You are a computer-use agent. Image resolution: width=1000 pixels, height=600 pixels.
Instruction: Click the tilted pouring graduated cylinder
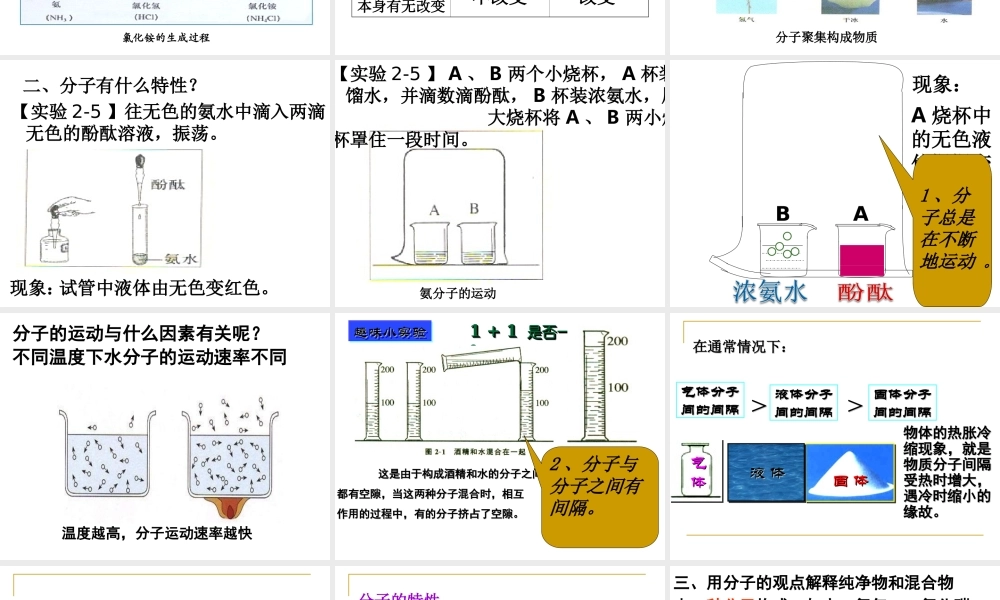tap(482, 361)
